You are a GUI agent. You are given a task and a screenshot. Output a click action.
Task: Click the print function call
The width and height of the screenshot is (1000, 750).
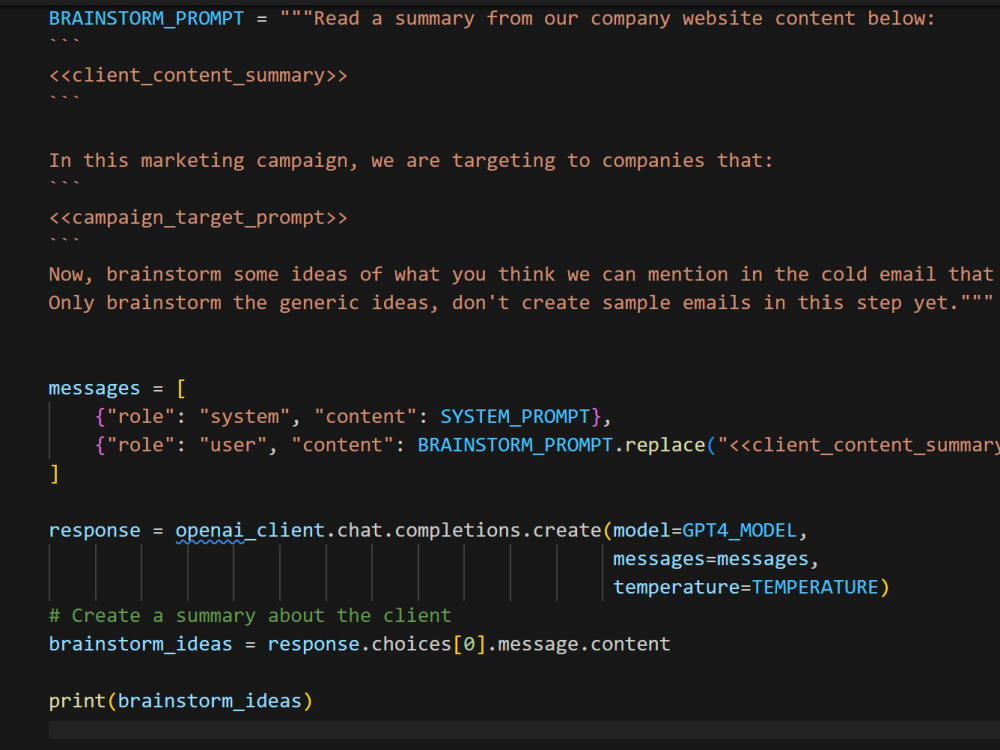pos(77,701)
